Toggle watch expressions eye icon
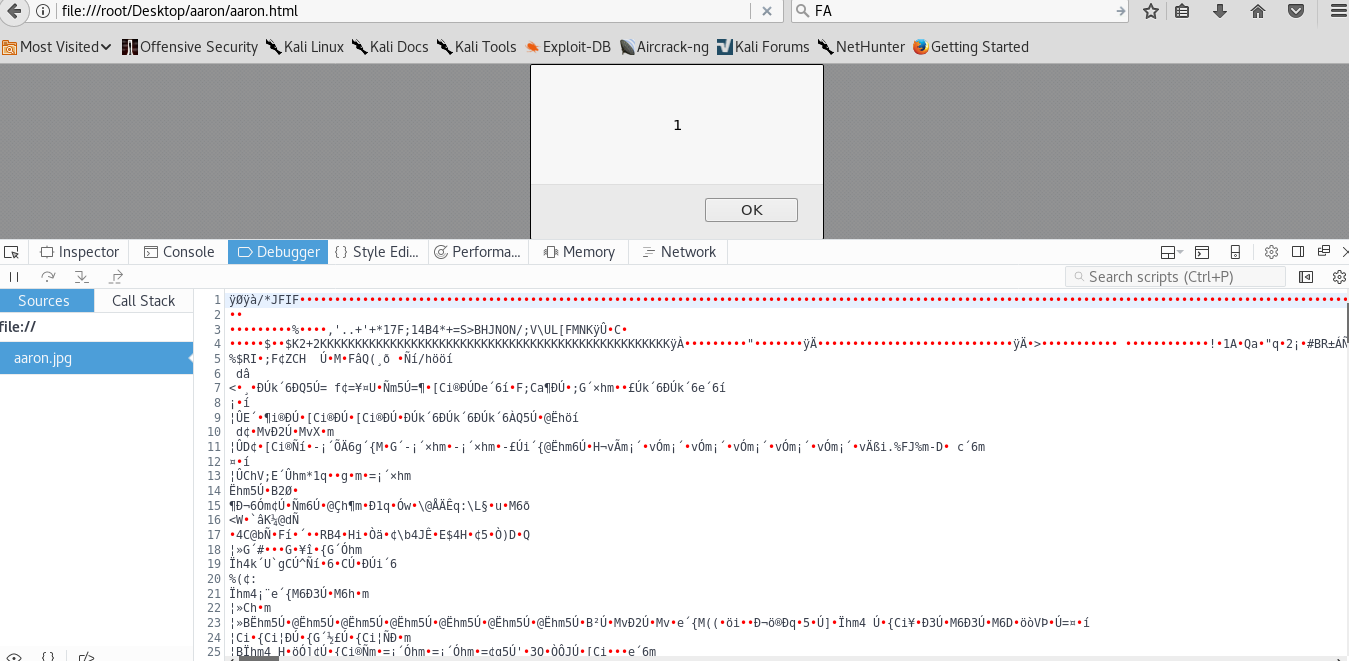This screenshot has width=1349, height=661. click(13, 657)
